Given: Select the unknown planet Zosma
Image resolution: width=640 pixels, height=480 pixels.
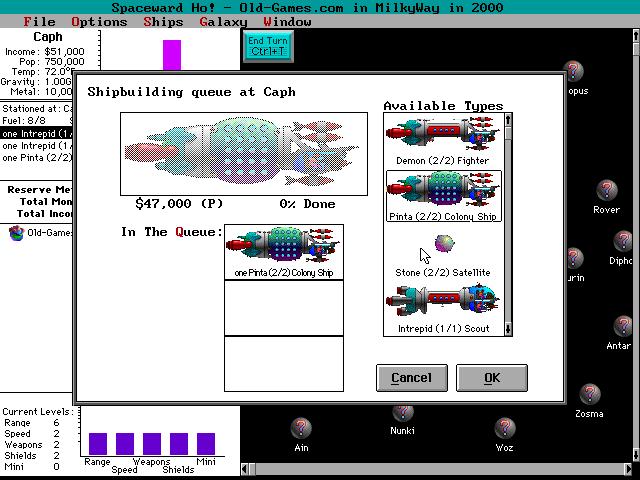Looking at the screenshot, I should [x=589, y=394].
